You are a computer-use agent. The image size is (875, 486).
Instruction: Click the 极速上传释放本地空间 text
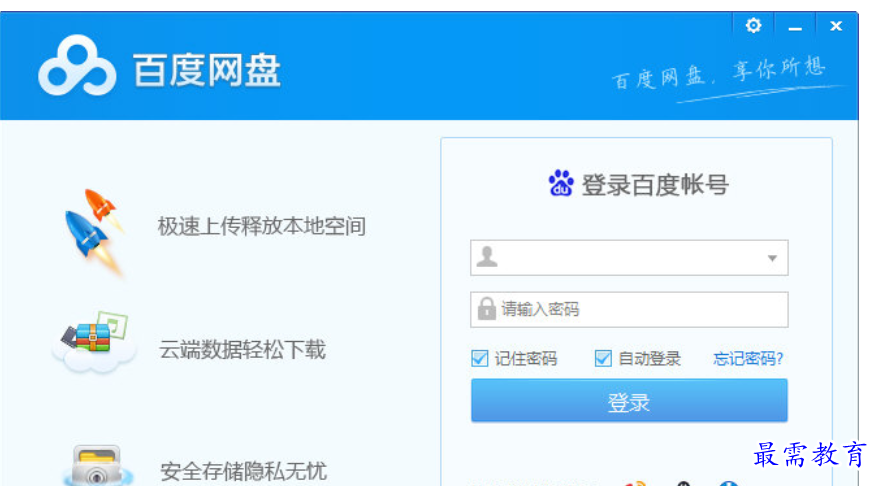(261, 226)
